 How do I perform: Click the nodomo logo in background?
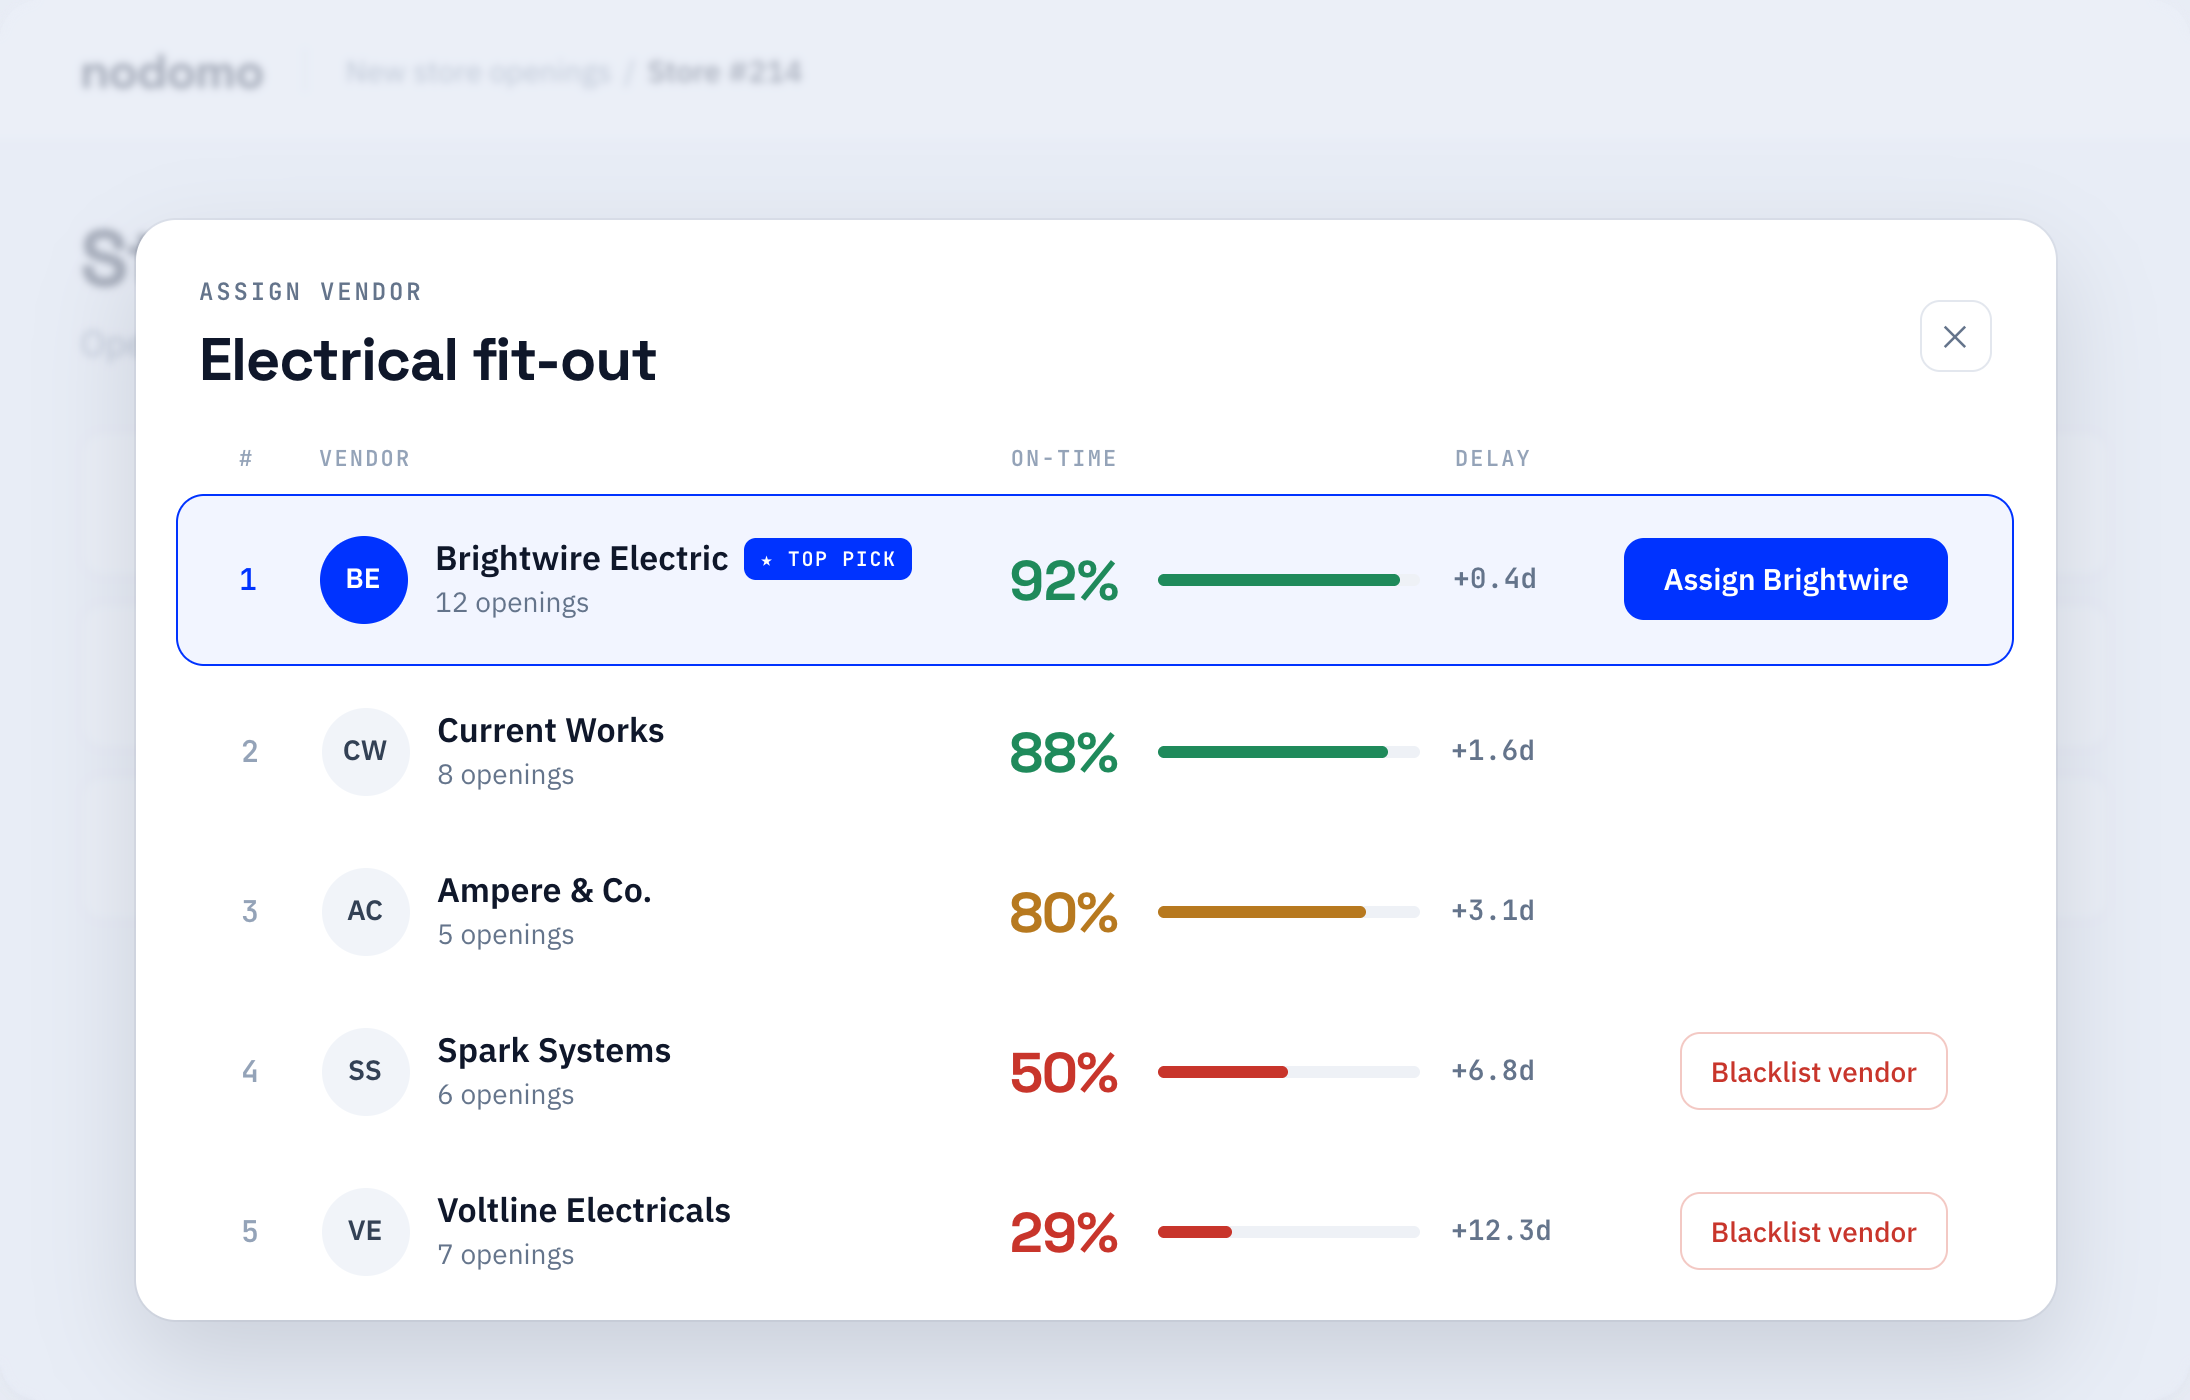point(172,73)
